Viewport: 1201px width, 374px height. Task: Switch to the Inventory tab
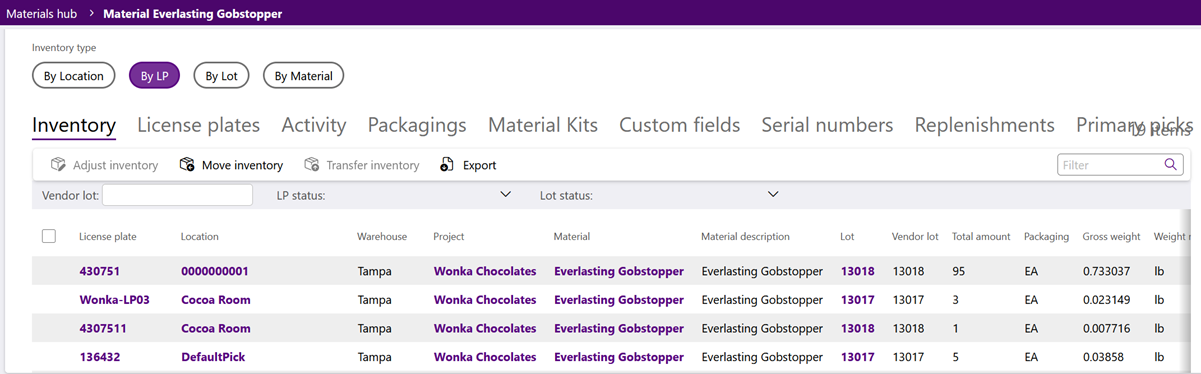(74, 125)
